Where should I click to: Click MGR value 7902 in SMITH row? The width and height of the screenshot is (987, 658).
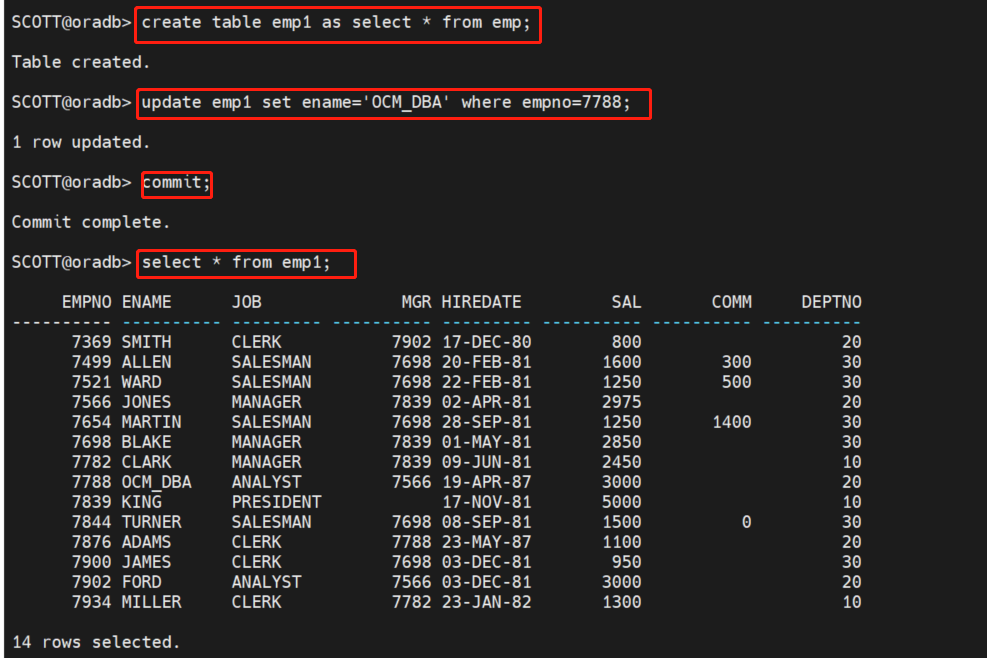(x=411, y=342)
